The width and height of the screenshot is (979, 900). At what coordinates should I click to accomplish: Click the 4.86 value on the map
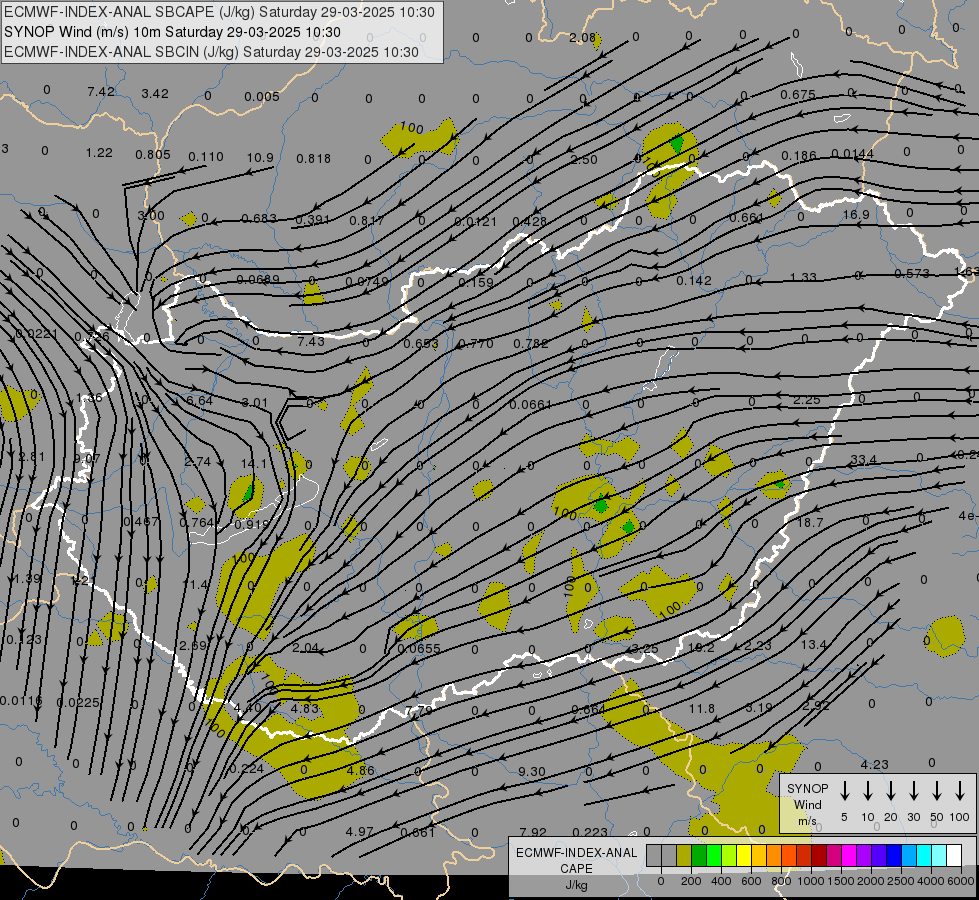[361, 770]
